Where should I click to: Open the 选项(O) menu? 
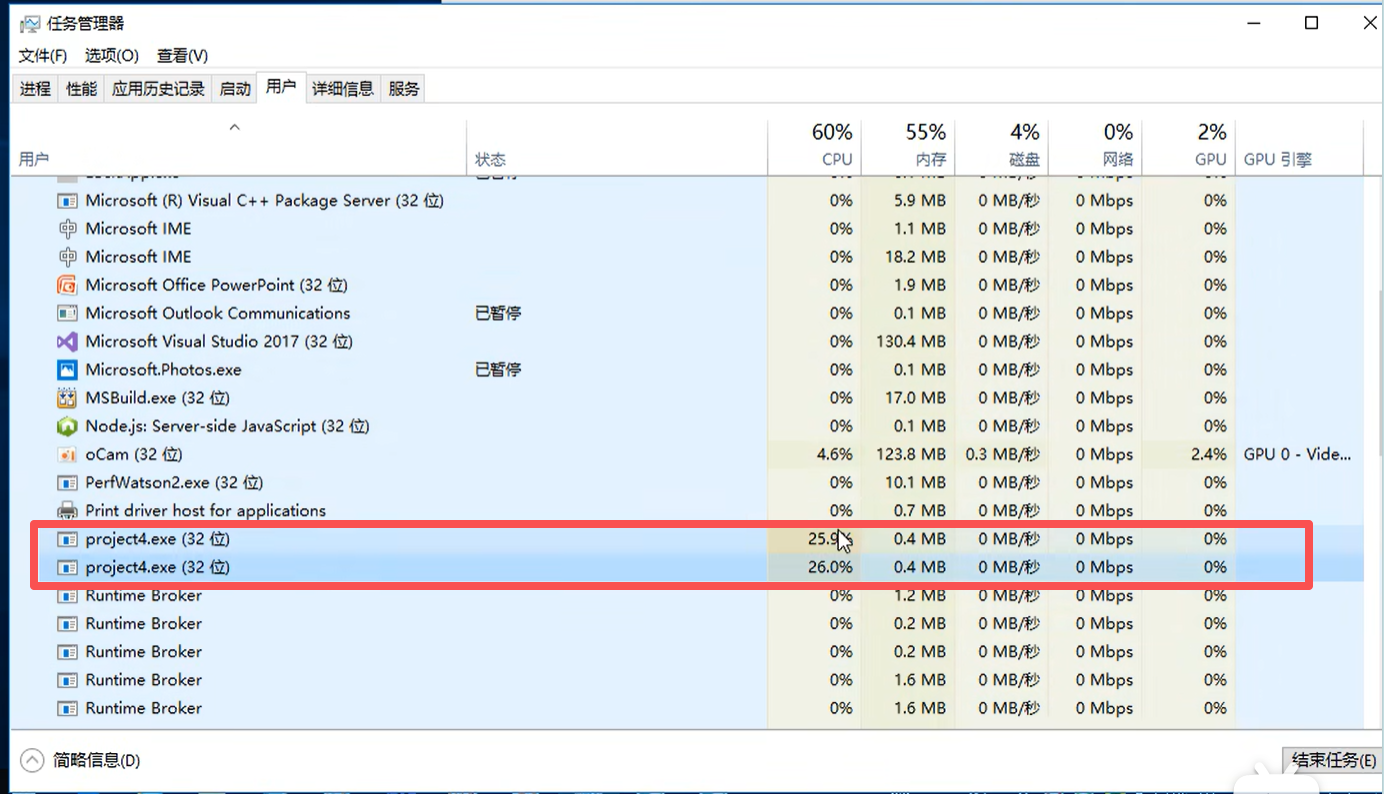[x=112, y=56]
